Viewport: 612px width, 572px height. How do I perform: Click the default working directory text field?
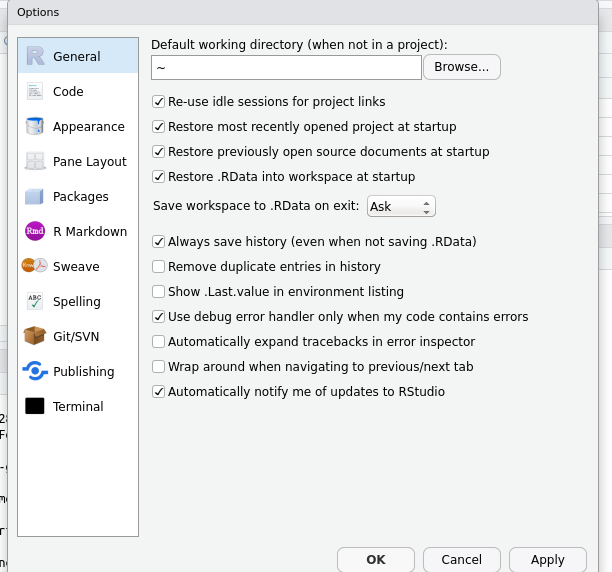coord(286,67)
